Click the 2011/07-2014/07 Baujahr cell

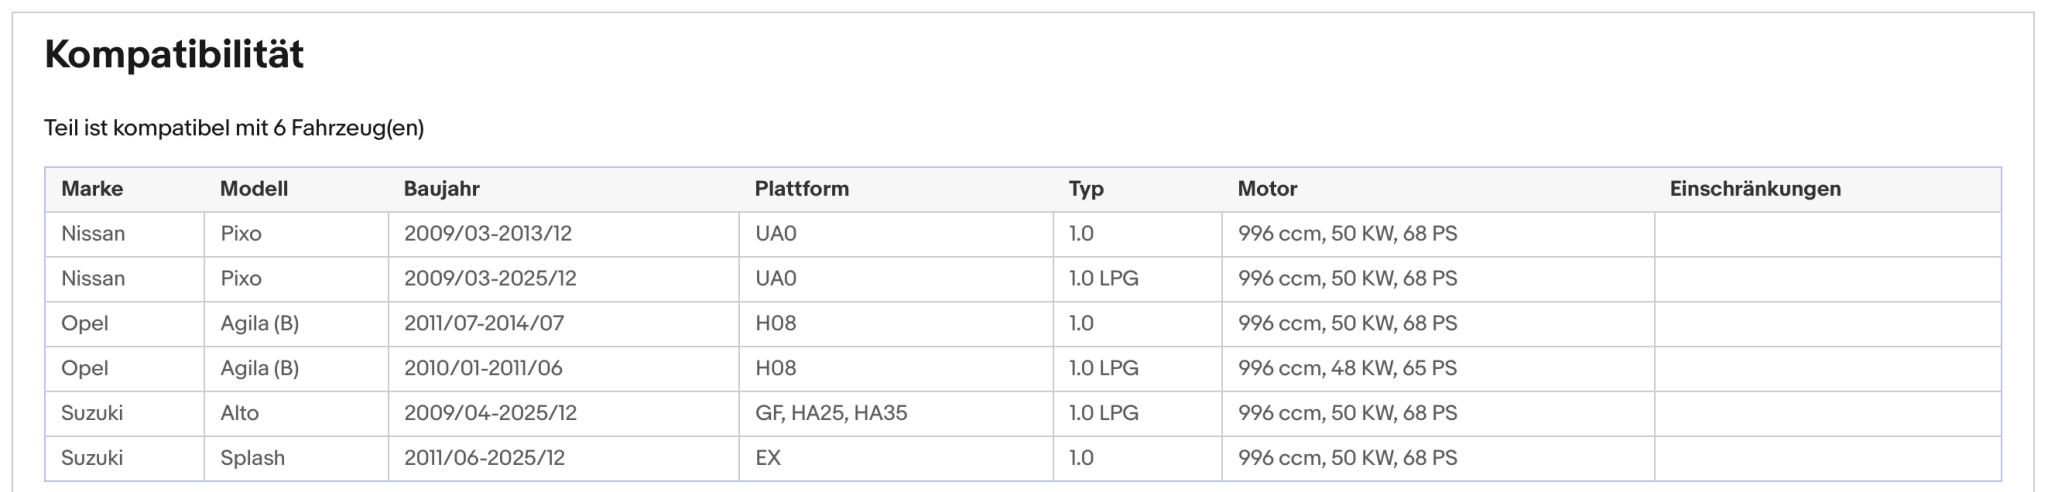pos(563,323)
